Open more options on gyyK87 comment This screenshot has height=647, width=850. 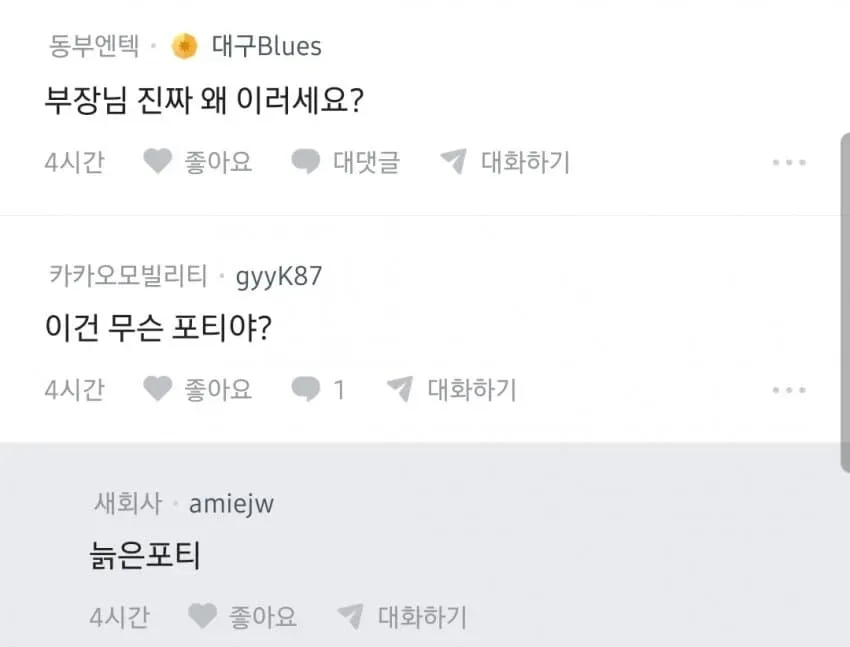[789, 390]
